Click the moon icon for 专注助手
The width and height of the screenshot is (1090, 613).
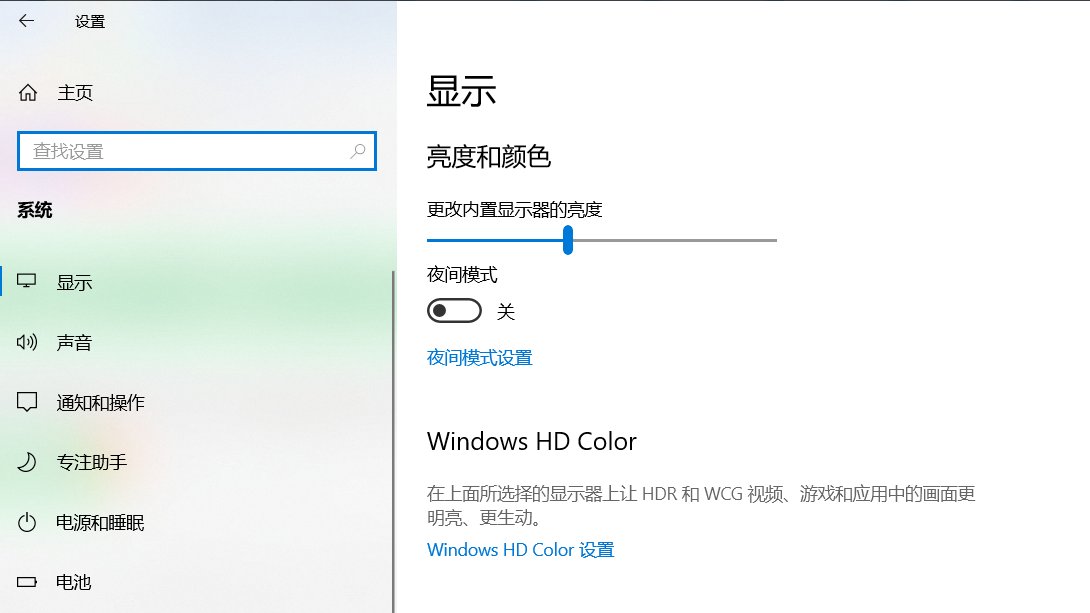point(26,462)
